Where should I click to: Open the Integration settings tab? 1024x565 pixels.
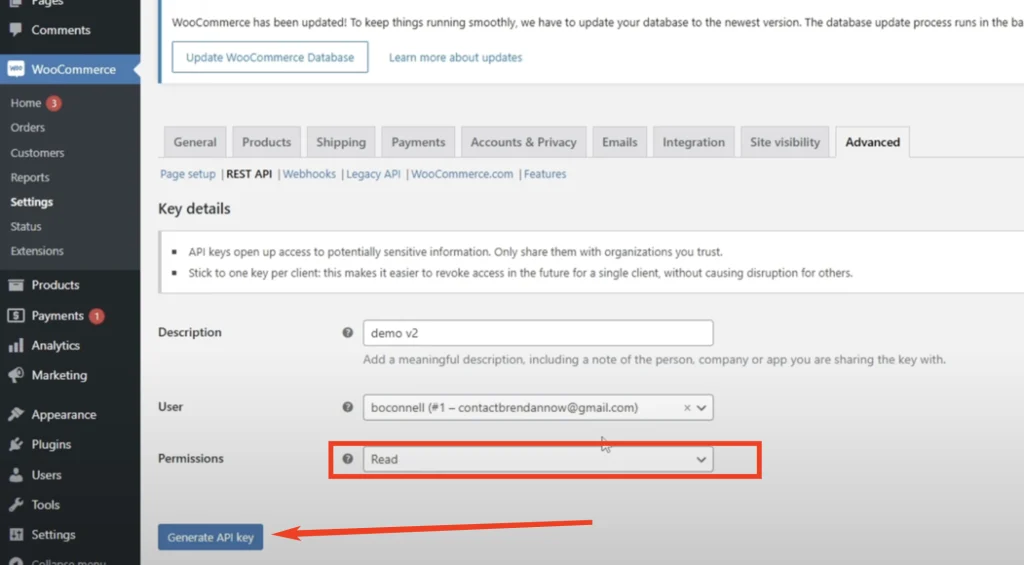[x=694, y=142]
